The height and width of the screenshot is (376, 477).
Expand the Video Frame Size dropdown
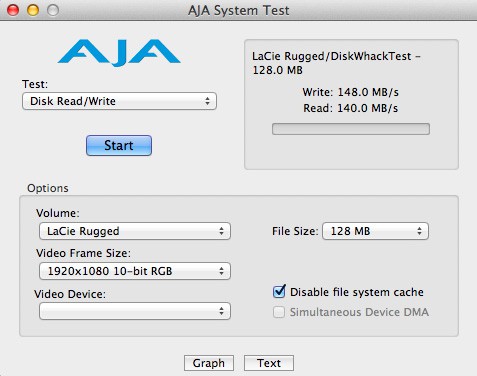click(x=135, y=271)
